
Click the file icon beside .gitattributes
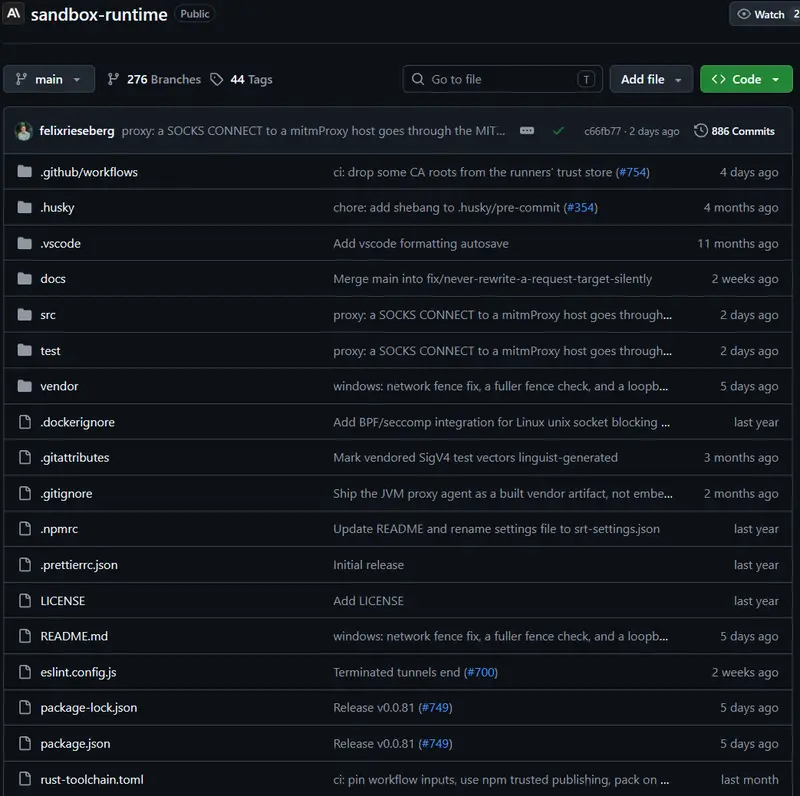pos(24,458)
